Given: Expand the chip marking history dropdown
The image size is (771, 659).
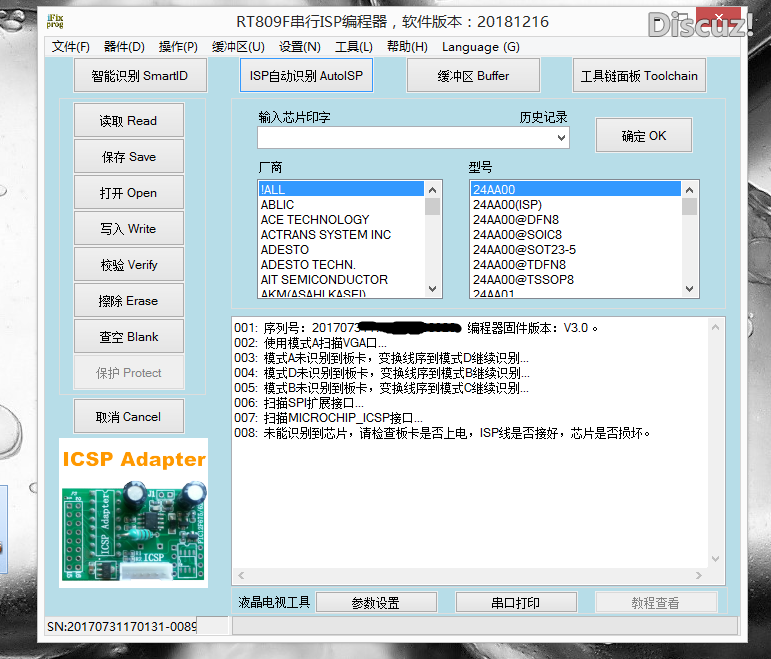Looking at the screenshot, I should pyautogui.click(x=561, y=138).
